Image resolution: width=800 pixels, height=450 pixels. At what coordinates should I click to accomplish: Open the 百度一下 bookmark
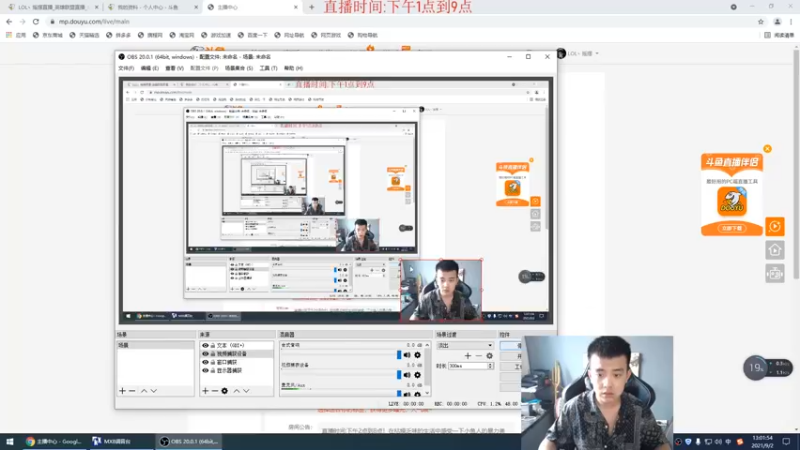(253, 35)
